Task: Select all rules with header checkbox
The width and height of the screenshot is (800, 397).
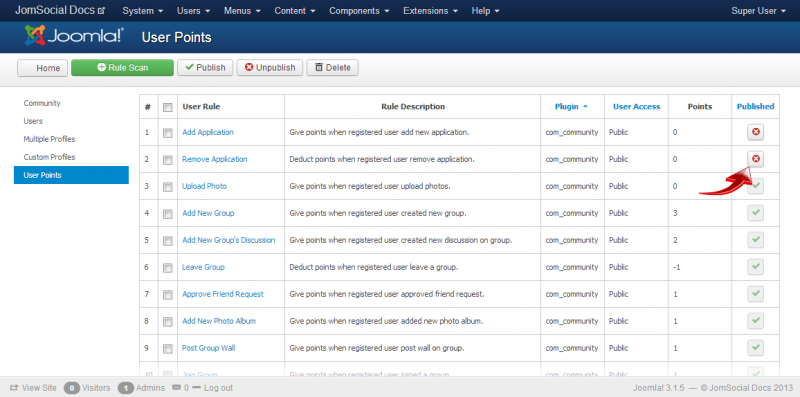Action: click(167, 107)
